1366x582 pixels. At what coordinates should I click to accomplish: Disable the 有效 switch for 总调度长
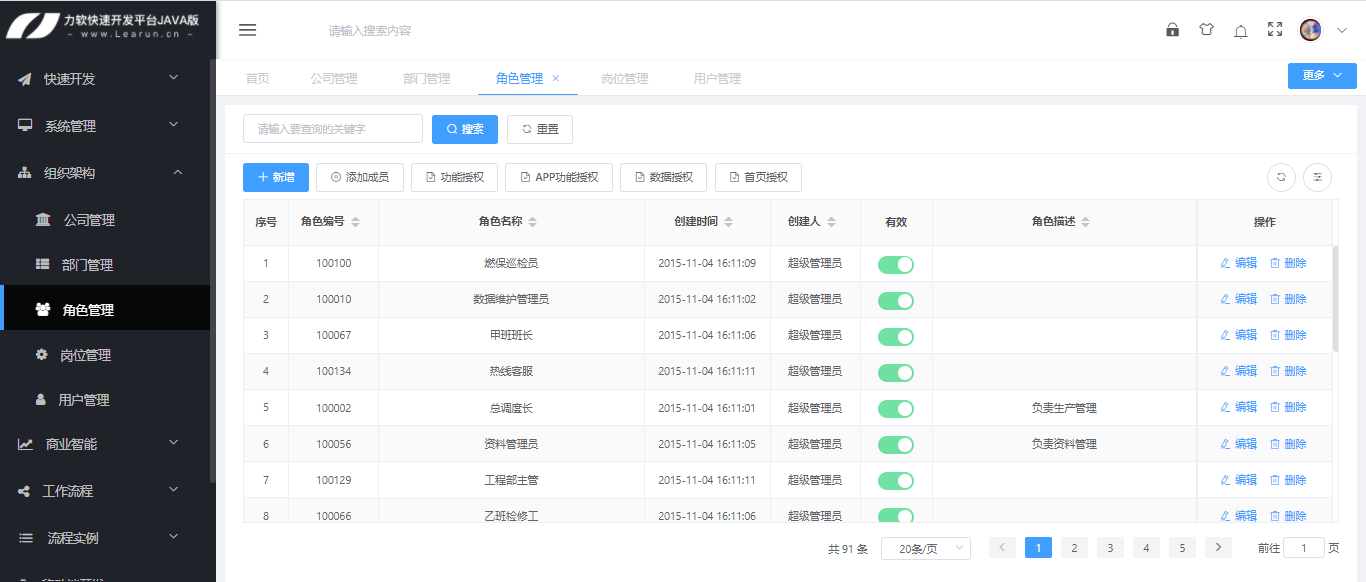[x=895, y=408]
